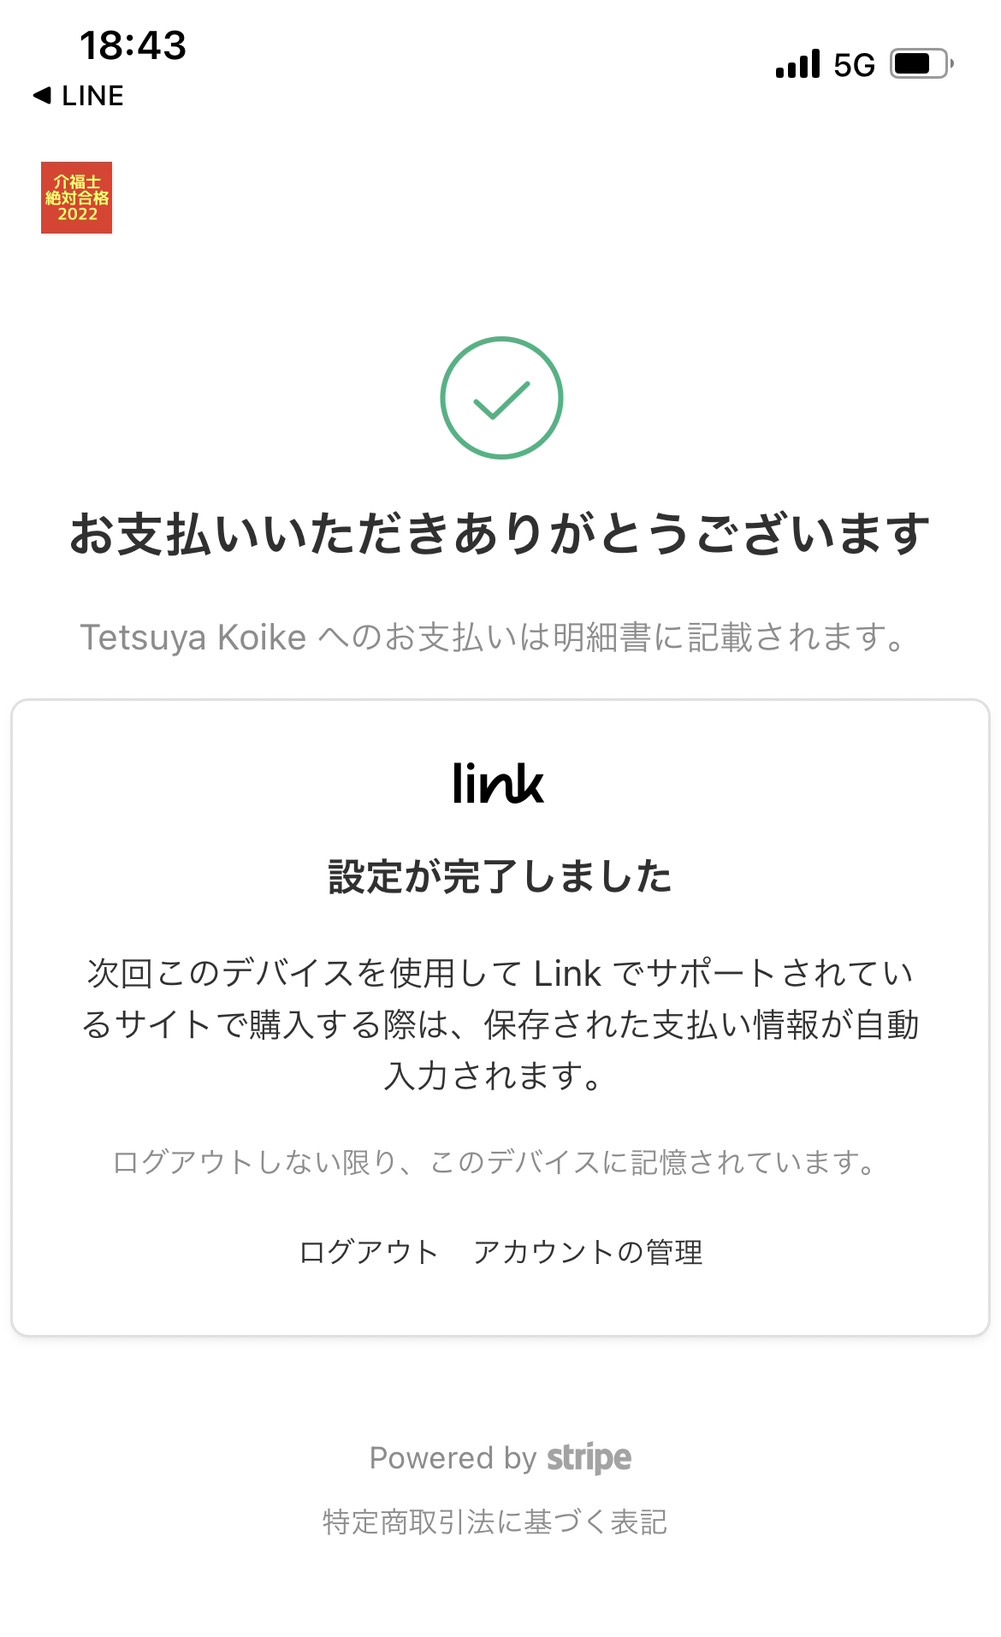Tap the LINE app return label
The height and width of the screenshot is (1637, 1001).
click(93, 95)
